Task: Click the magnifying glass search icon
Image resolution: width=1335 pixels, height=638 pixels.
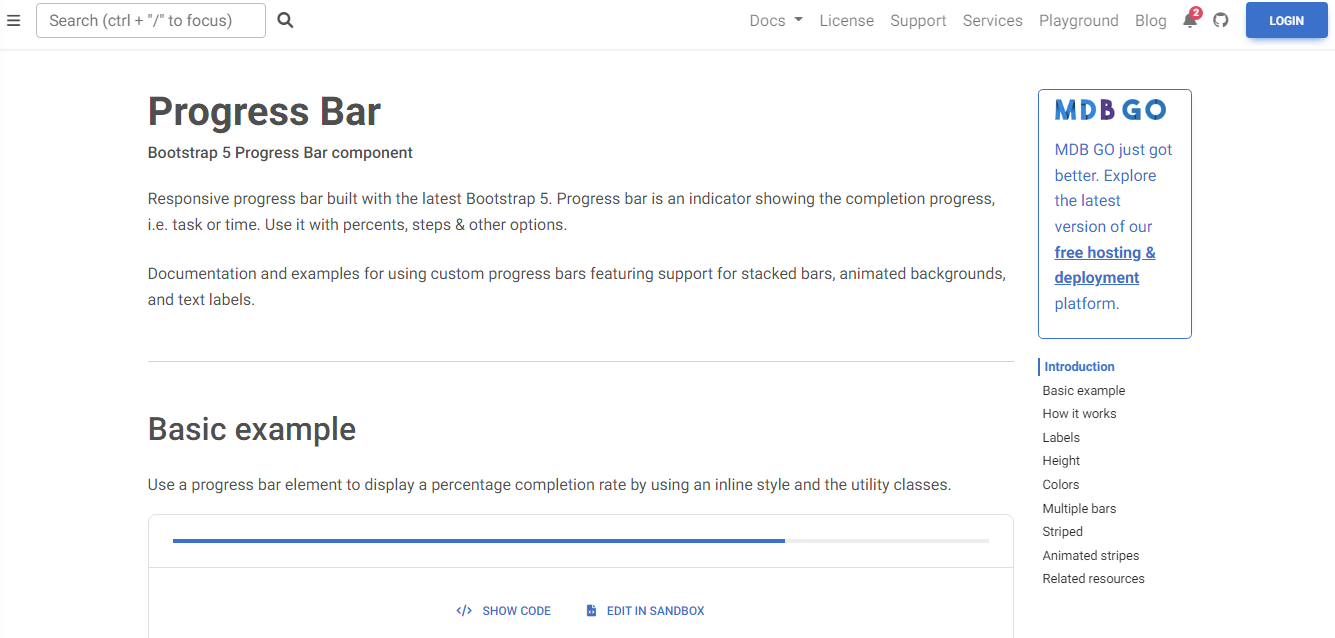Action: tap(286, 20)
